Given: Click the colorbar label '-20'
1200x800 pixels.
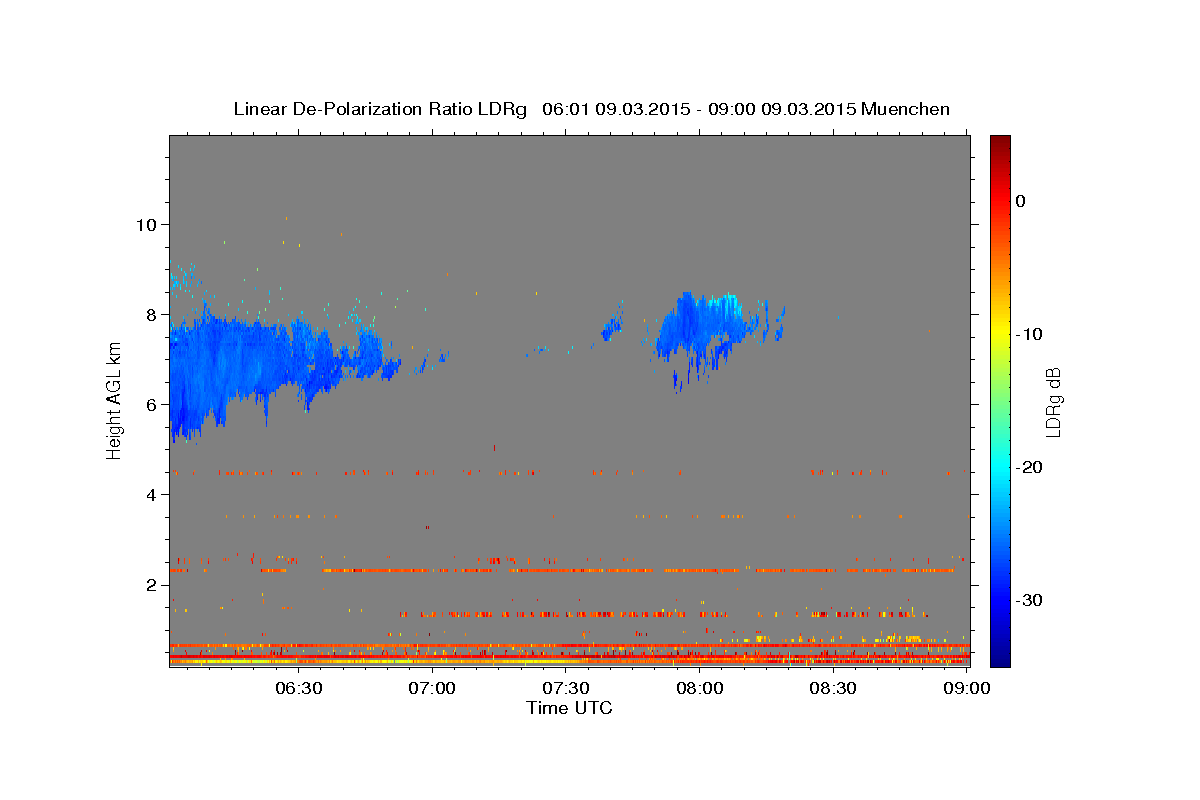Looking at the screenshot, I should click(1028, 467).
